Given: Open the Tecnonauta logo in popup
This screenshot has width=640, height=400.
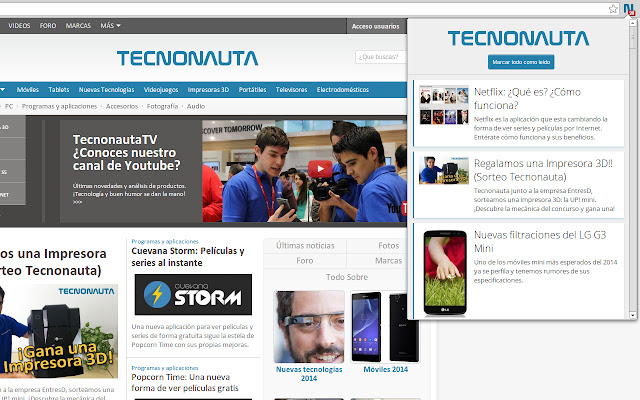Looking at the screenshot, I should pos(518,38).
